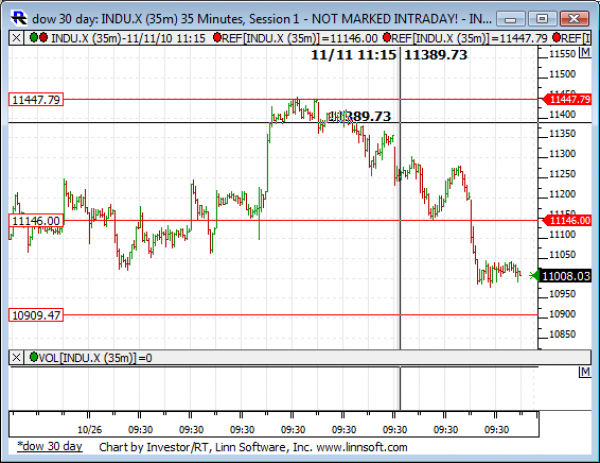Click the green dot before INDU.X (35m)
The width and height of the screenshot is (600, 463).
pos(34,37)
